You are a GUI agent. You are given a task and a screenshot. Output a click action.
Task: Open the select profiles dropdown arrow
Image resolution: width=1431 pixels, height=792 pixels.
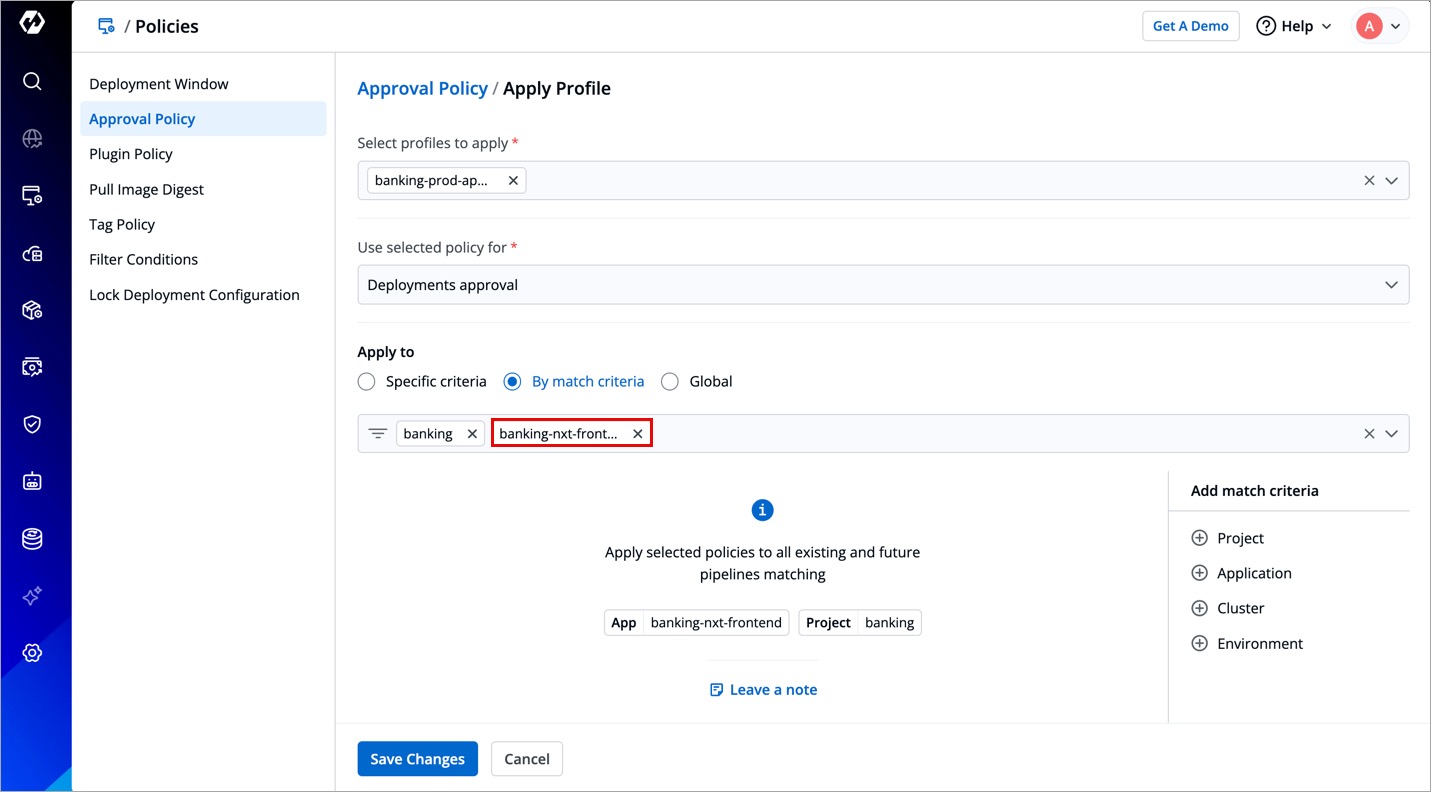click(1391, 181)
